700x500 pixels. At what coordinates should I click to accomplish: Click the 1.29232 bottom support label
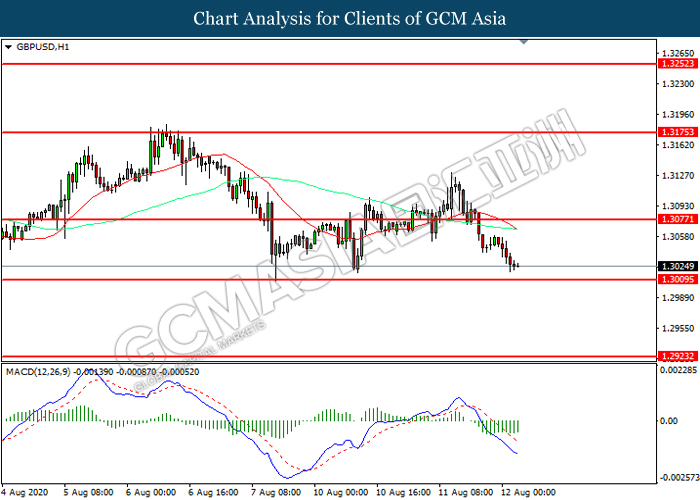coord(678,356)
